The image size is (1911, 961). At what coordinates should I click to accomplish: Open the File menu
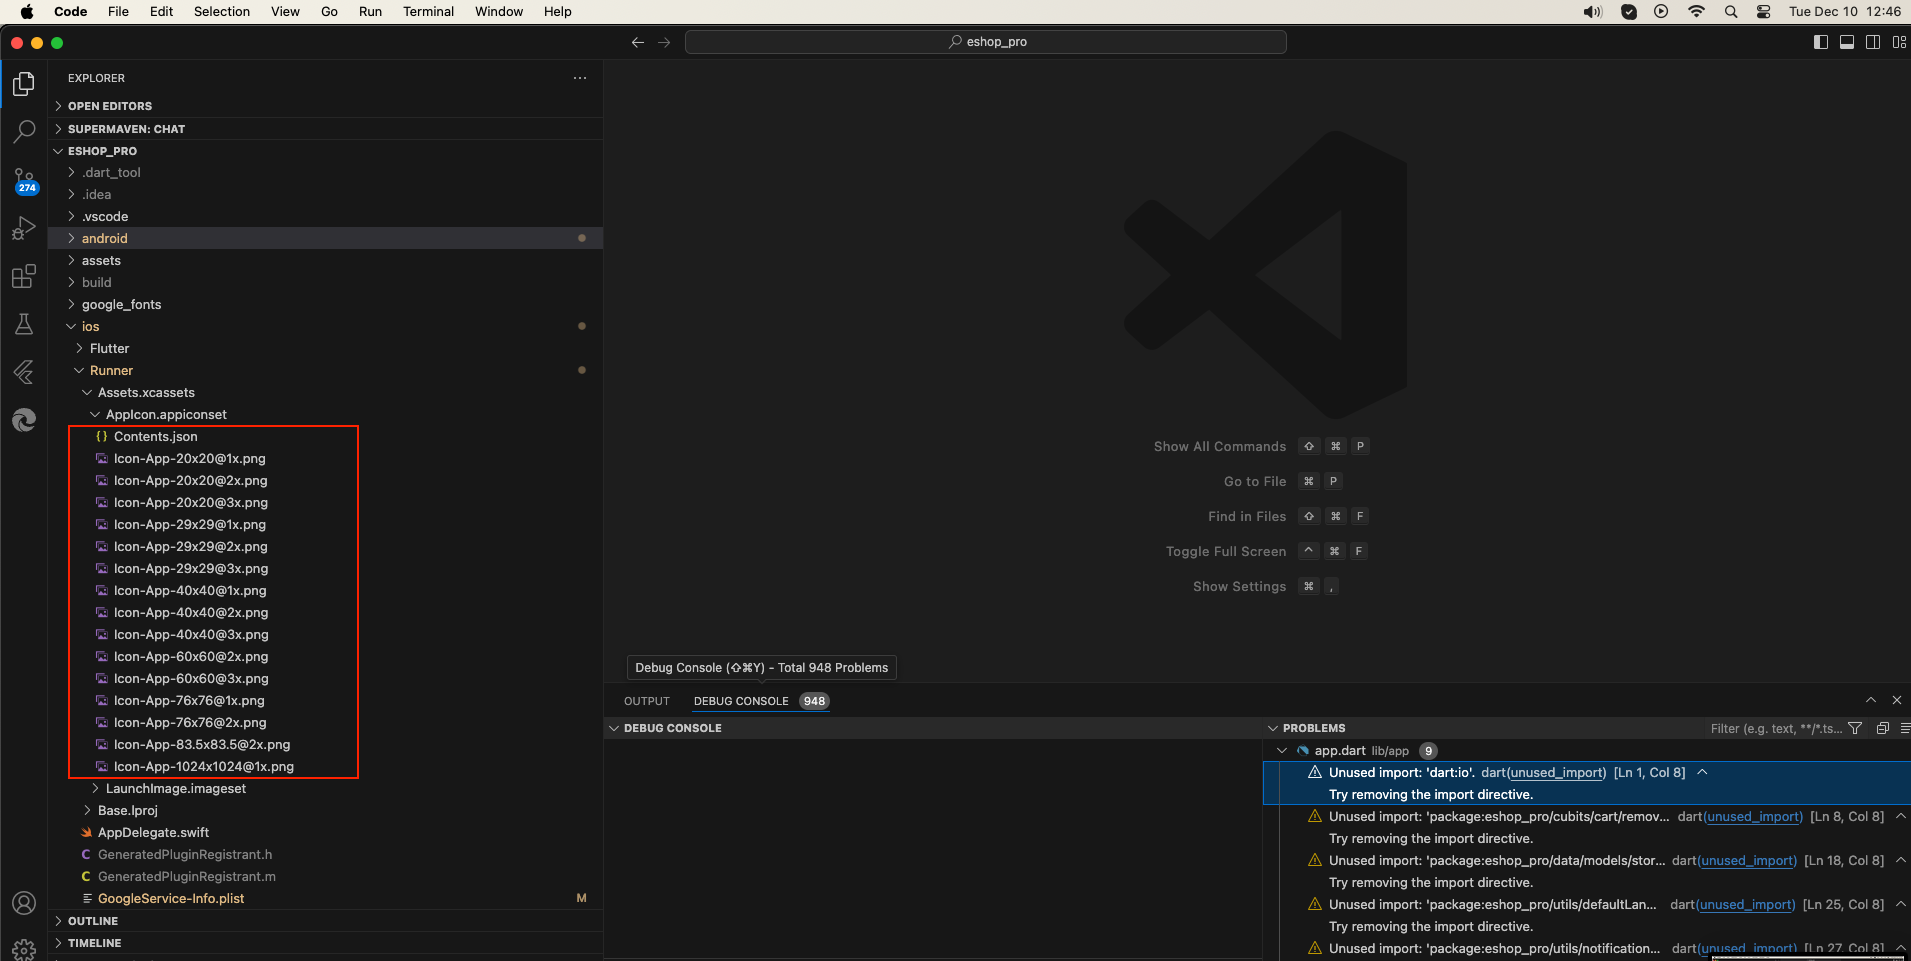pyautogui.click(x=118, y=12)
